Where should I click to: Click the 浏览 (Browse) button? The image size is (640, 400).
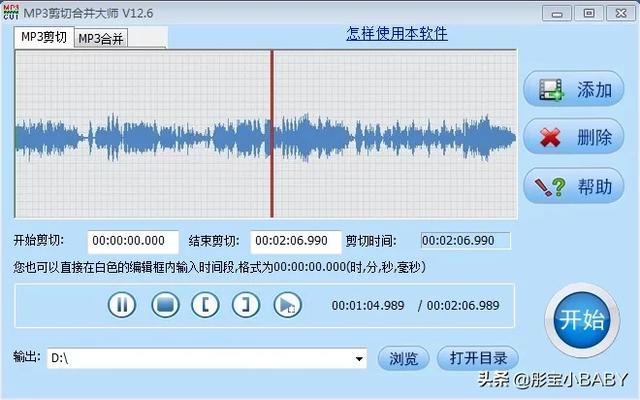(x=403, y=358)
